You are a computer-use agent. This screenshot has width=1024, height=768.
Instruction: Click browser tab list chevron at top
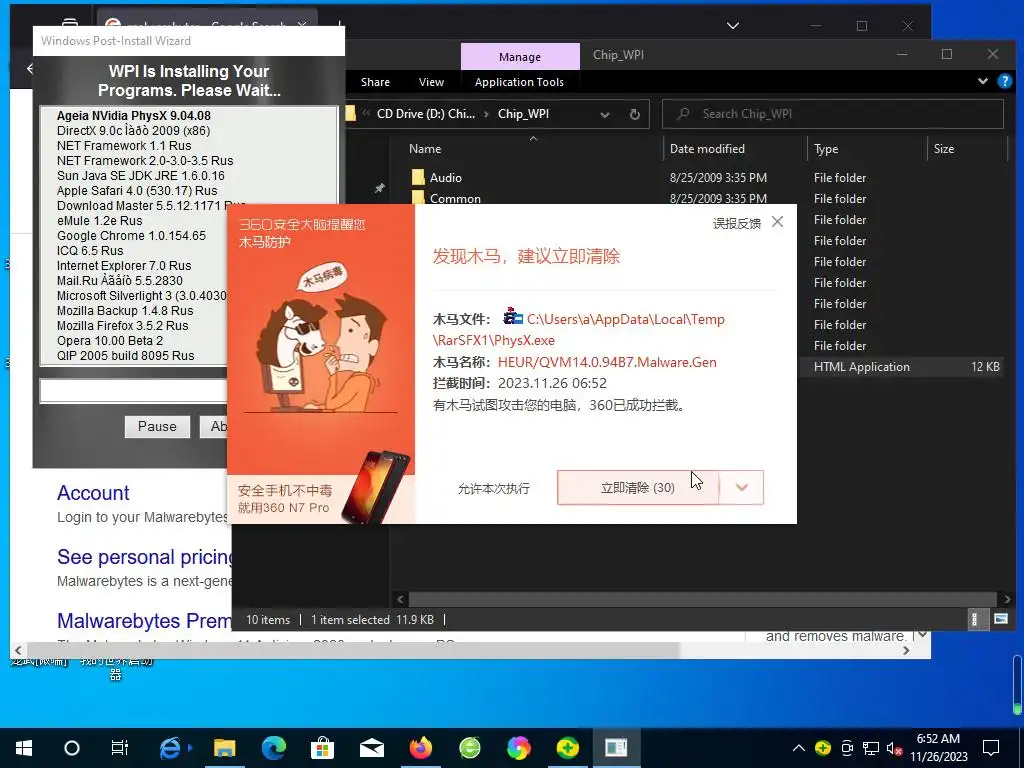[x=733, y=26]
